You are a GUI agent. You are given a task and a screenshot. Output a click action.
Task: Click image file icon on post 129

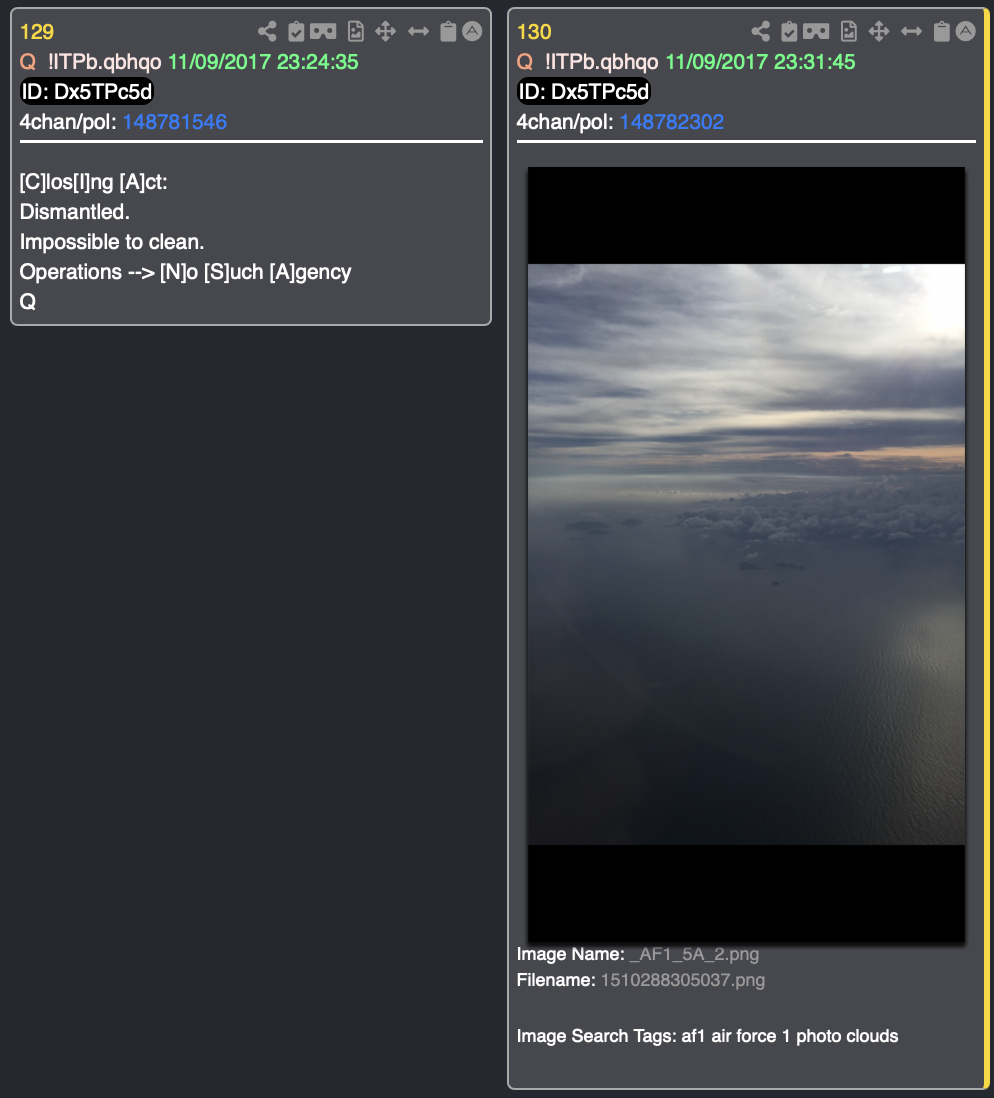pyautogui.click(x=356, y=32)
